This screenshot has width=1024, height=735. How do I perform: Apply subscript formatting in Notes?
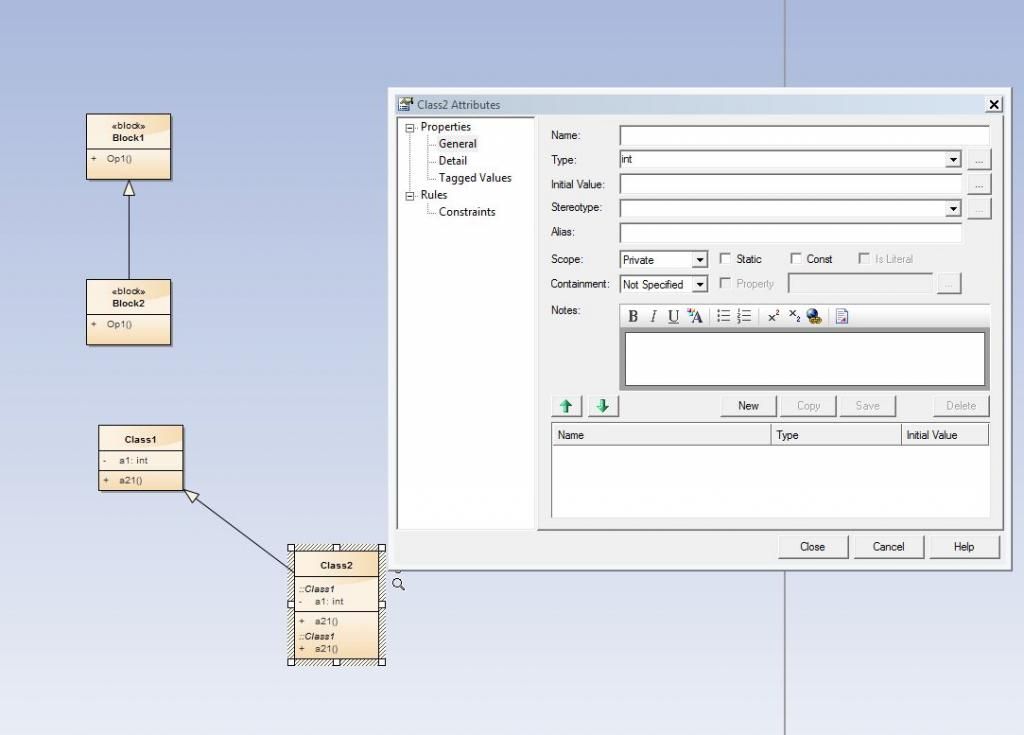(x=794, y=316)
